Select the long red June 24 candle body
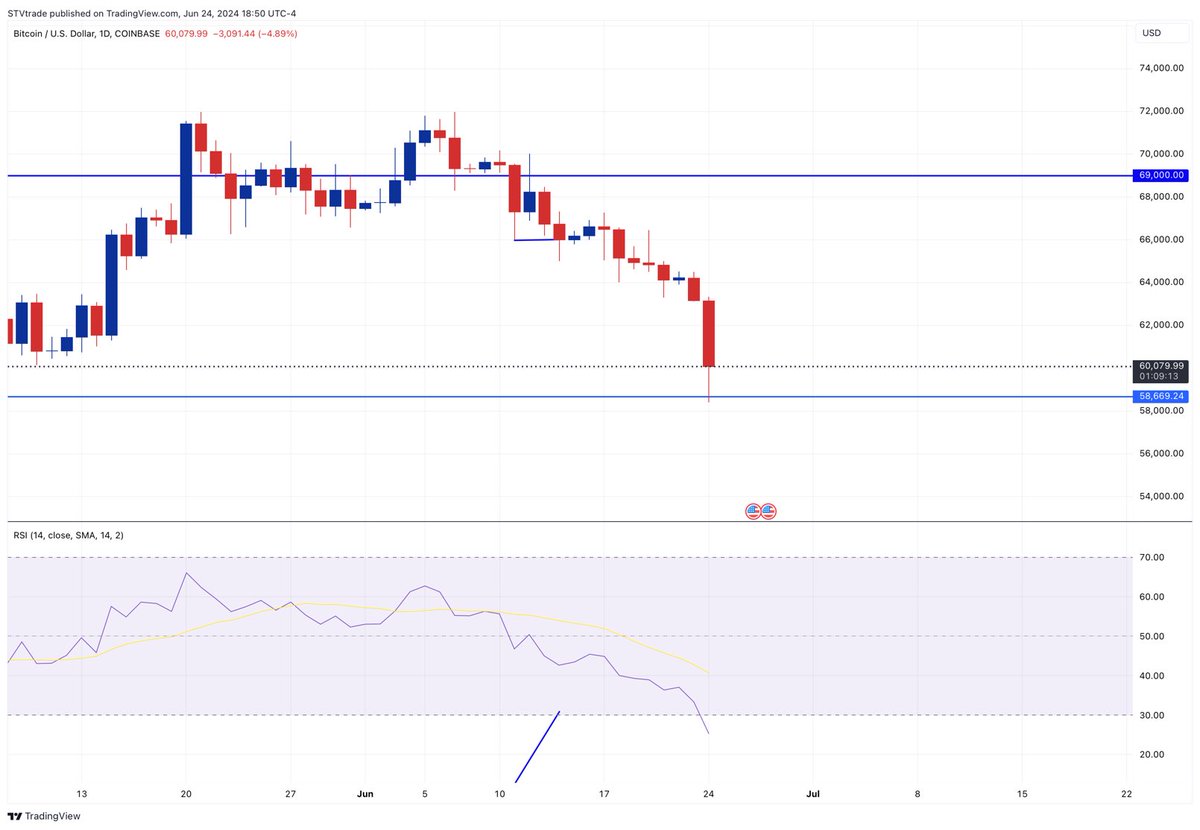 point(709,333)
